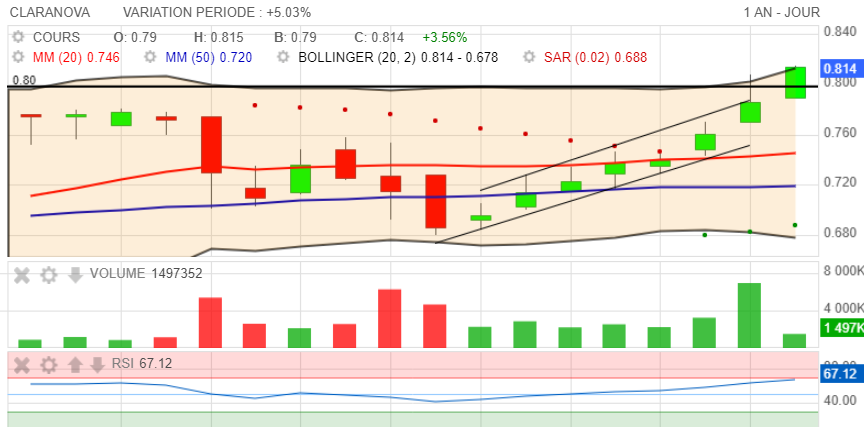This screenshot has width=864, height=427.
Task: Click the 0.680 price axis label
Action: [x=840, y=233]
